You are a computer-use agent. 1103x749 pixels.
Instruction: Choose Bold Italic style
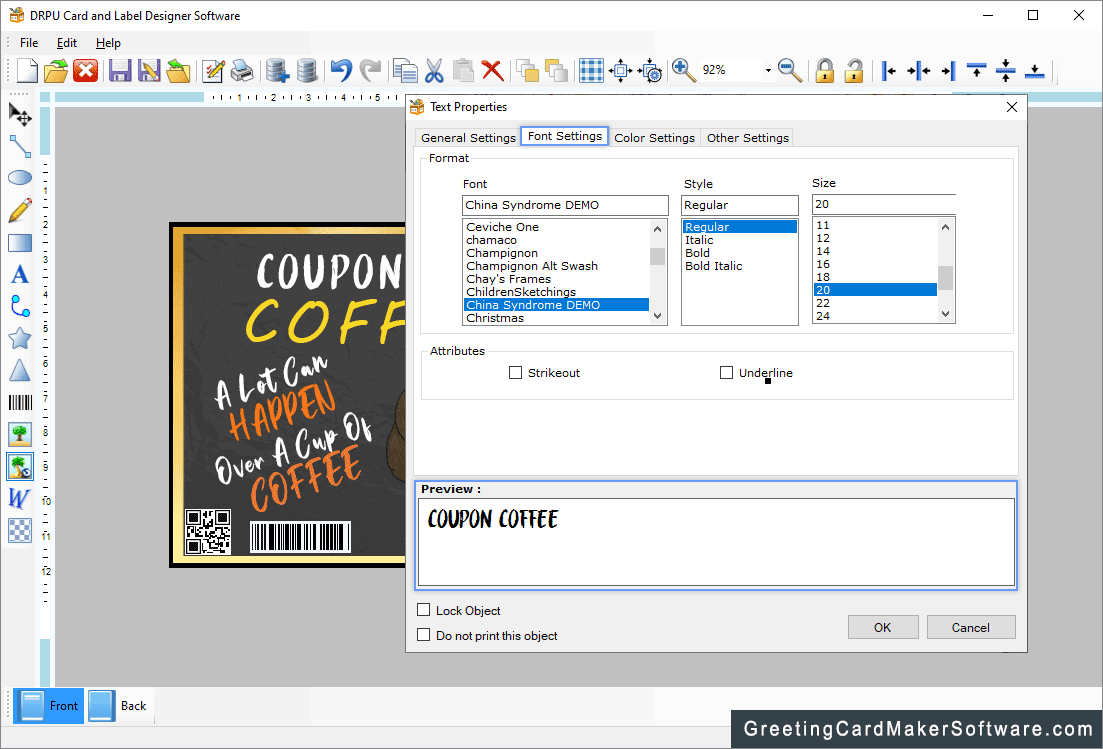tap(713, 266)
